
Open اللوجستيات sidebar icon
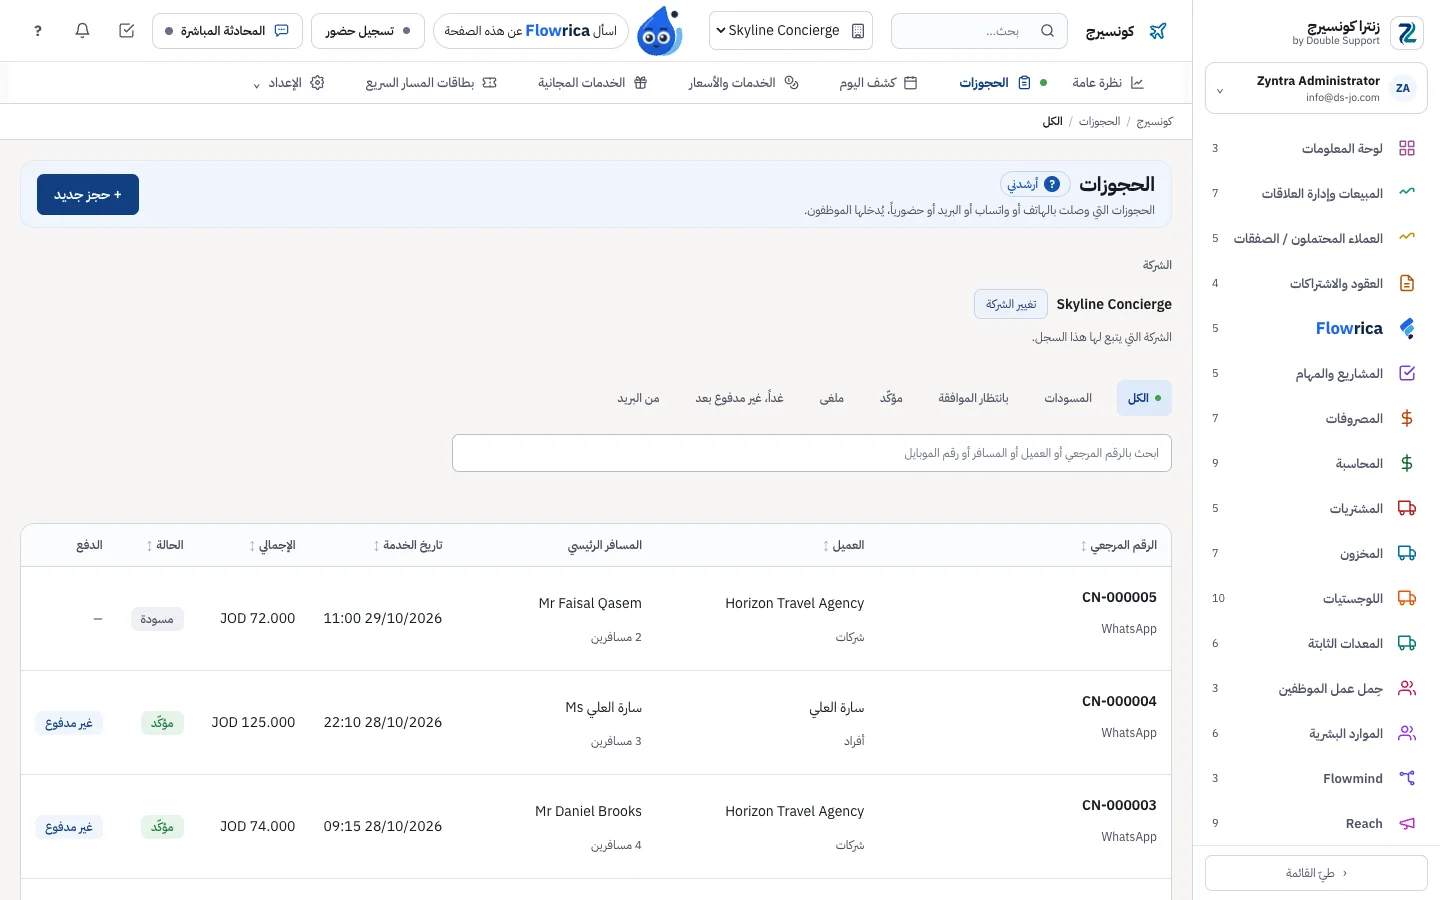click(x=1407, y=598)
